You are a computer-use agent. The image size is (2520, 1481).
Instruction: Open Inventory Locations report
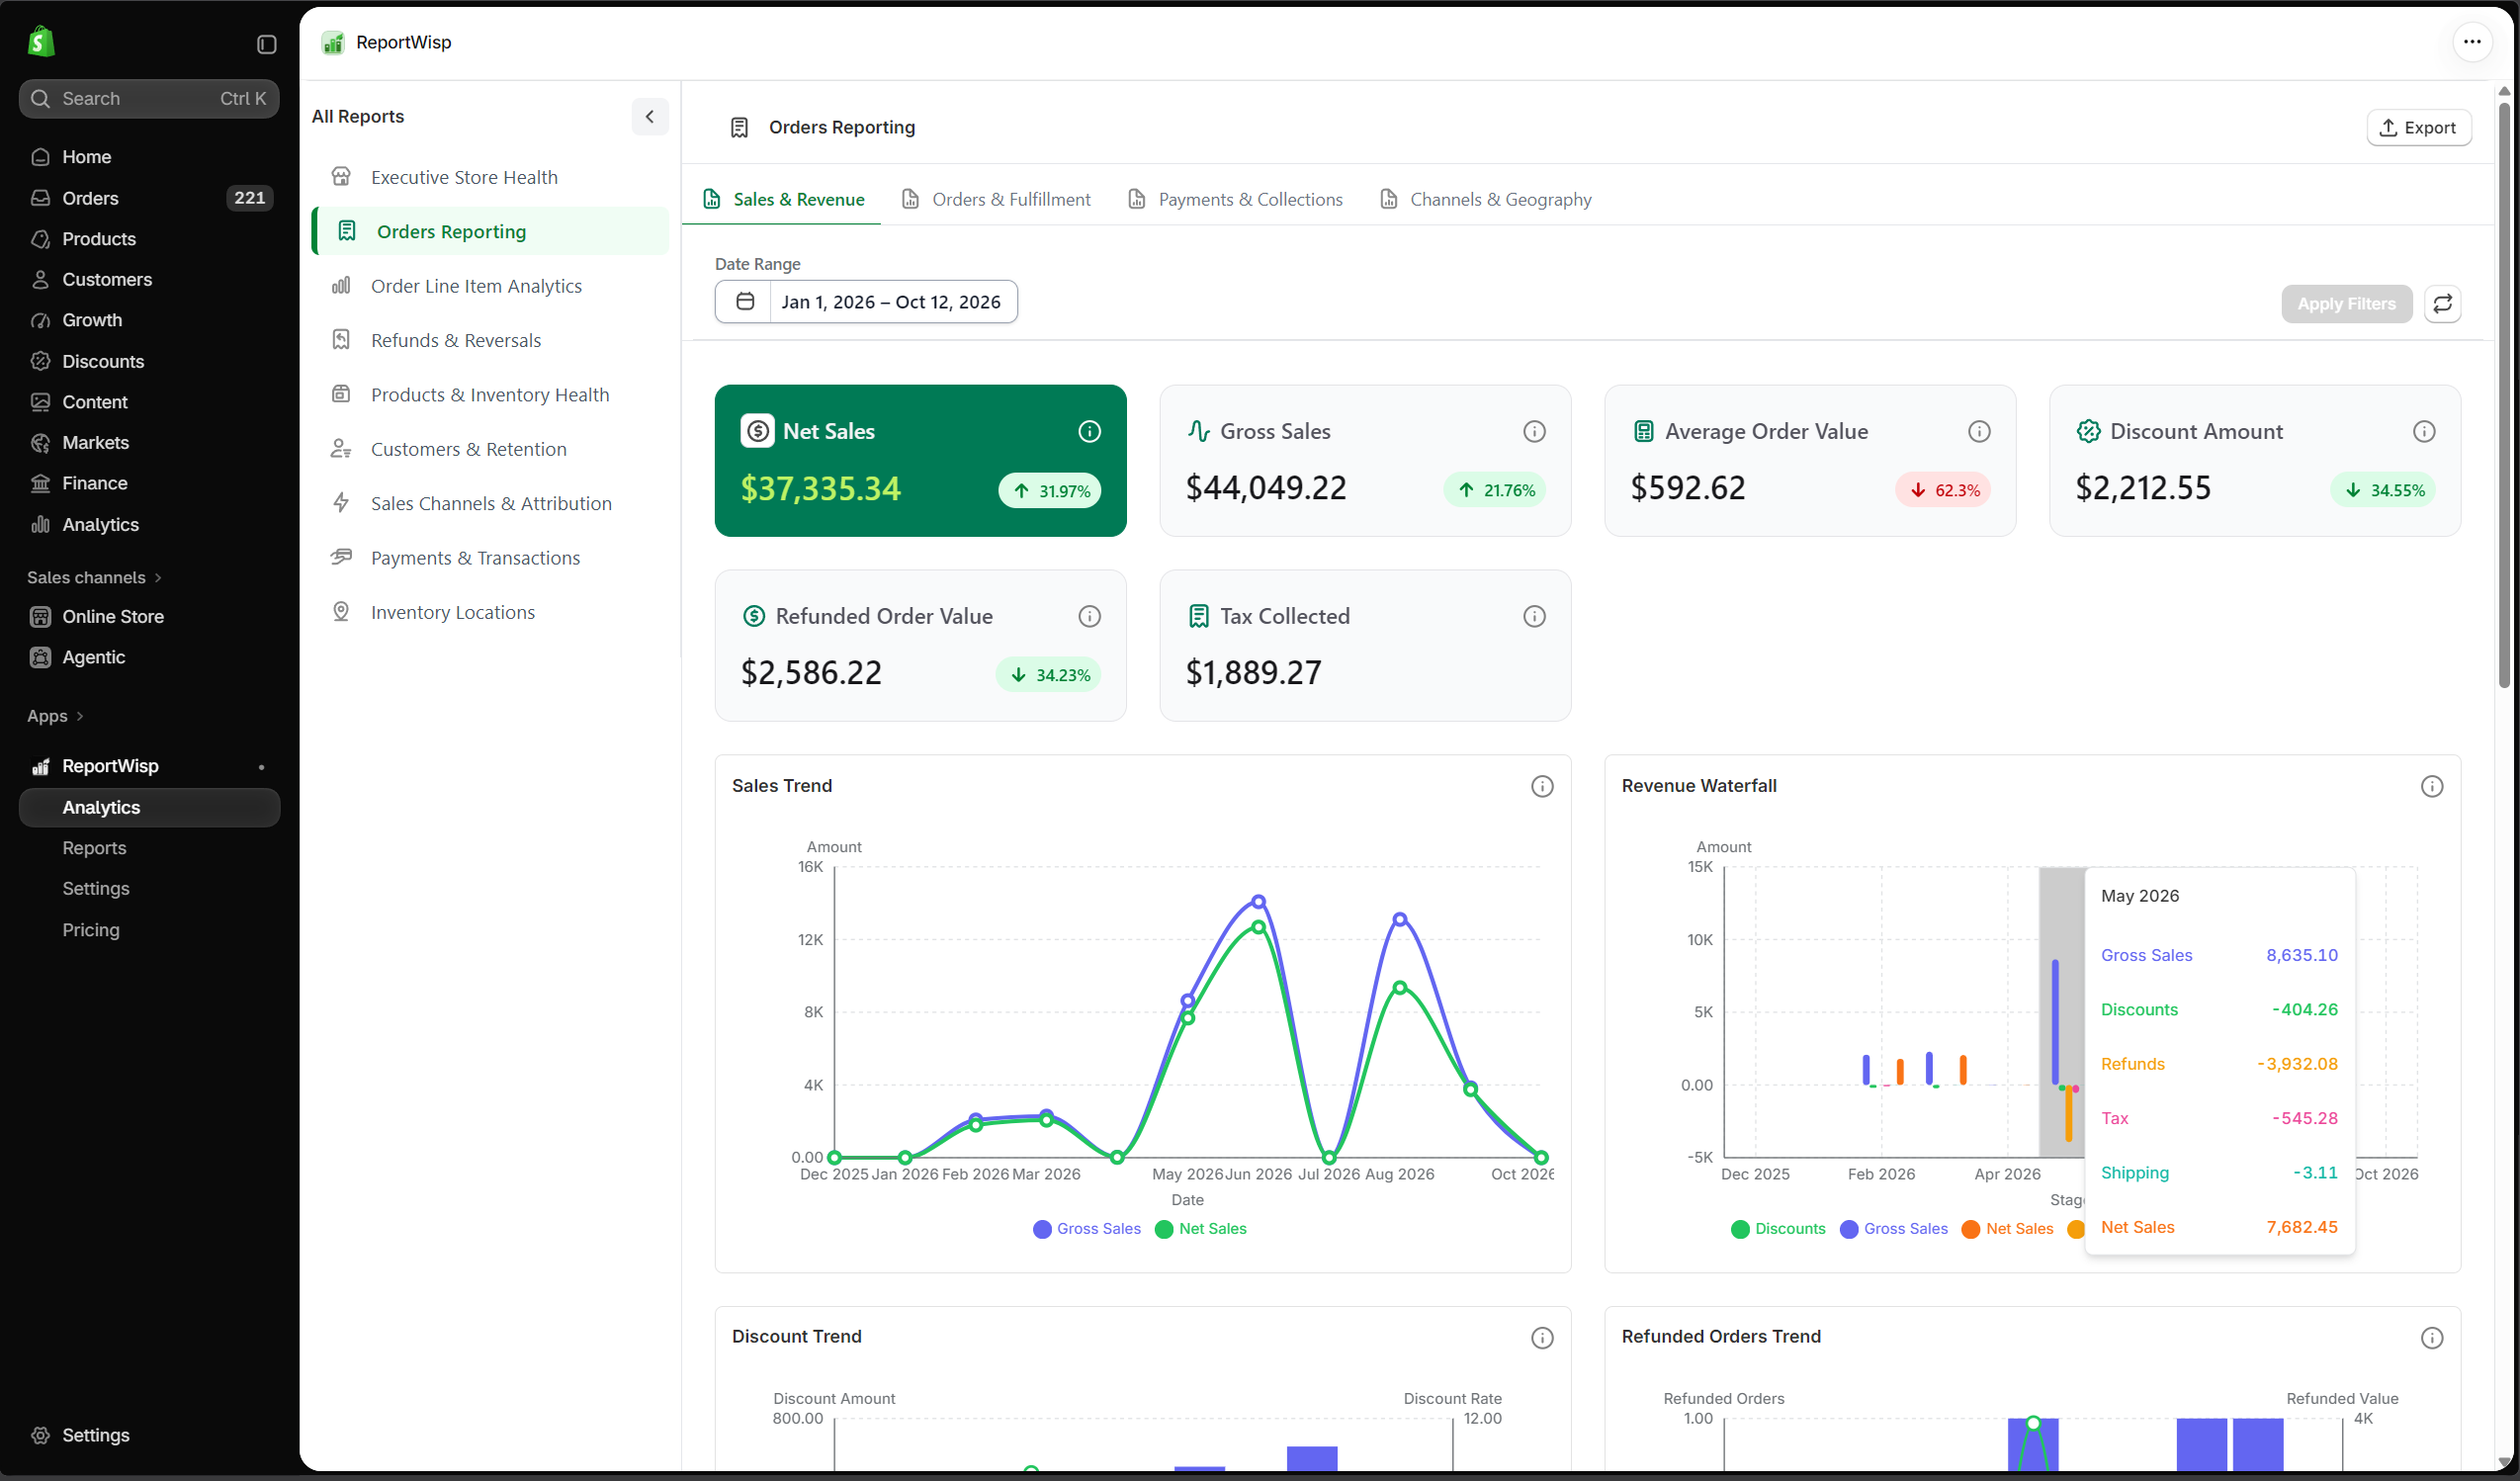point(490,612)
